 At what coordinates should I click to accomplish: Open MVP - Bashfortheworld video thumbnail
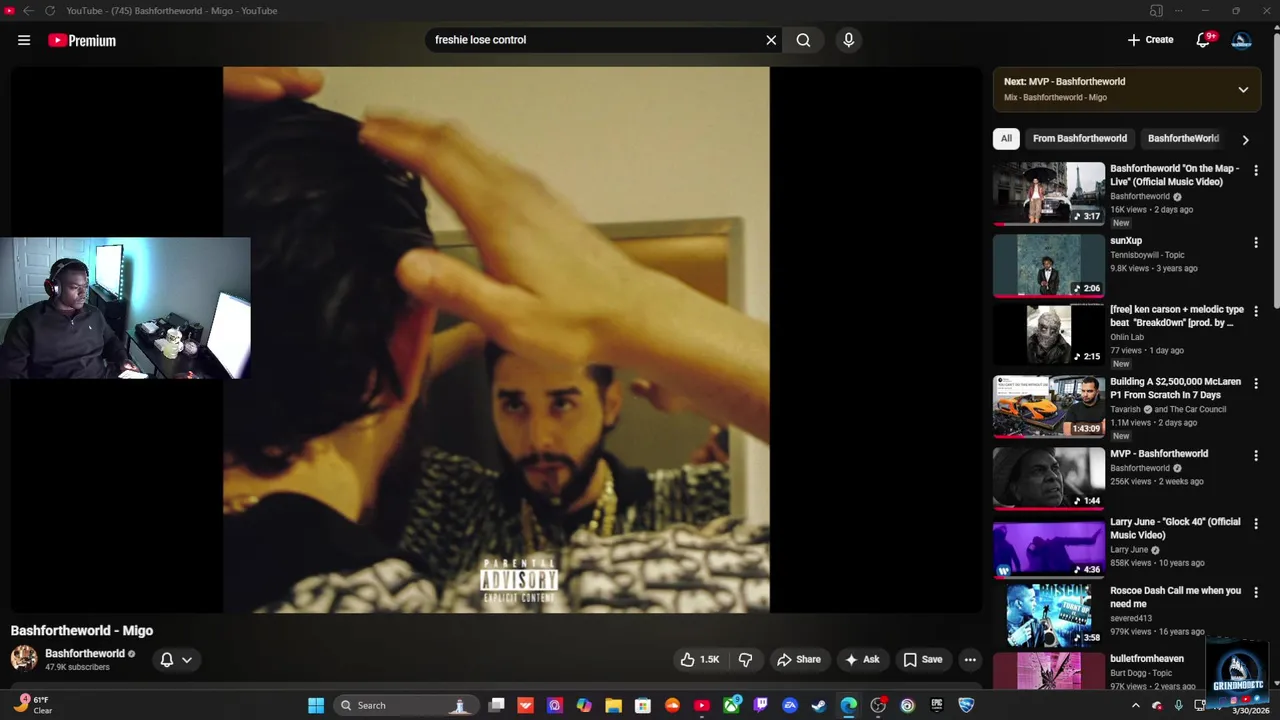tap(1049, 479)
